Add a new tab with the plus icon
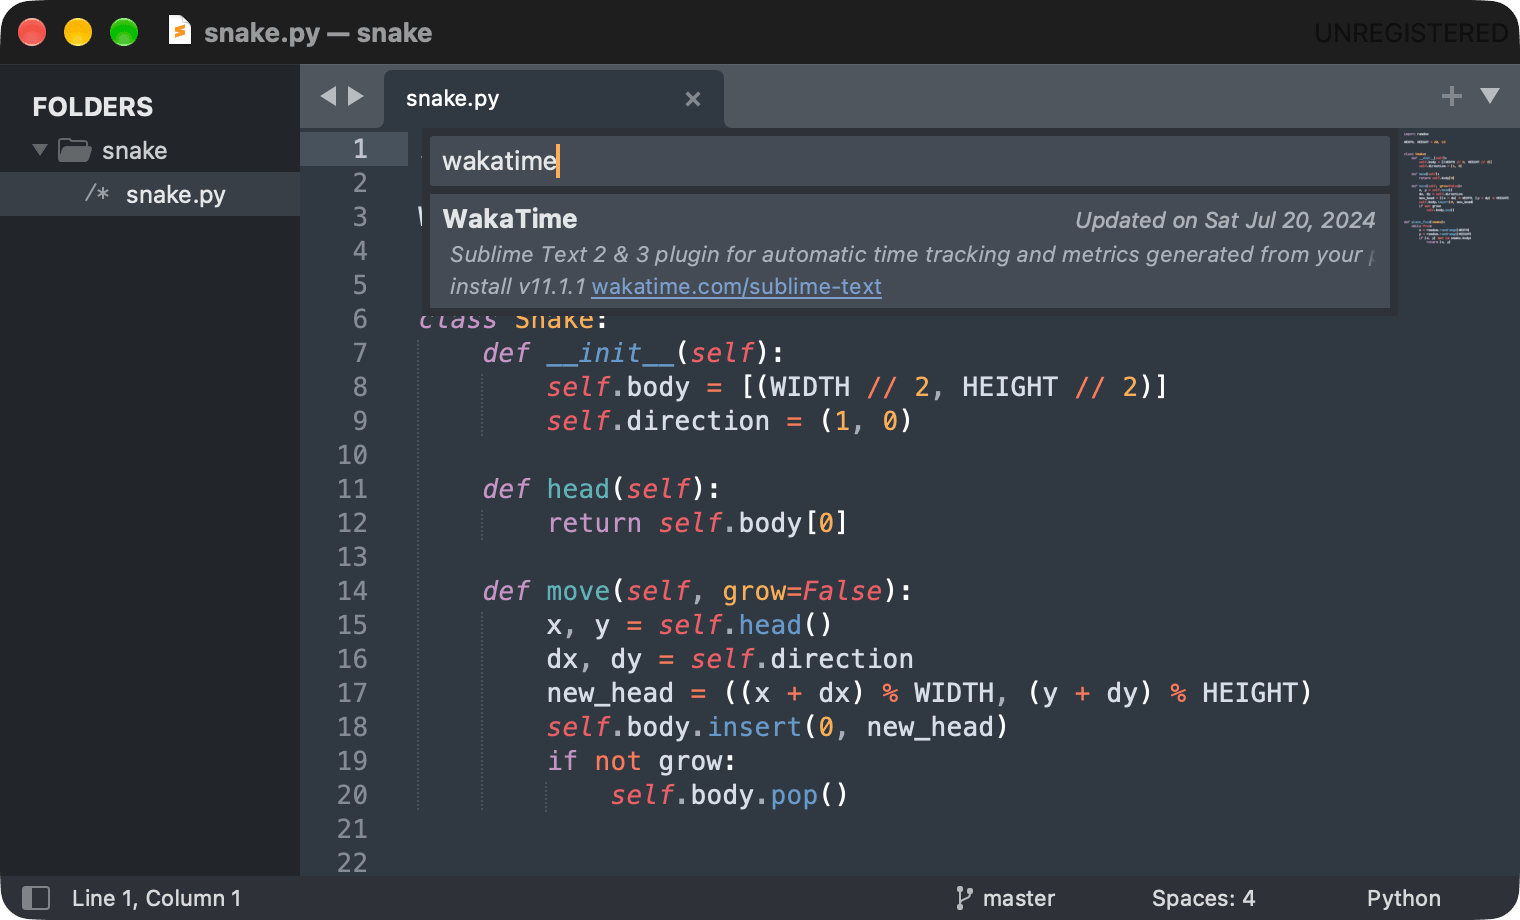The height and width of the screenshot is (920, 1520). (1452, 96)
